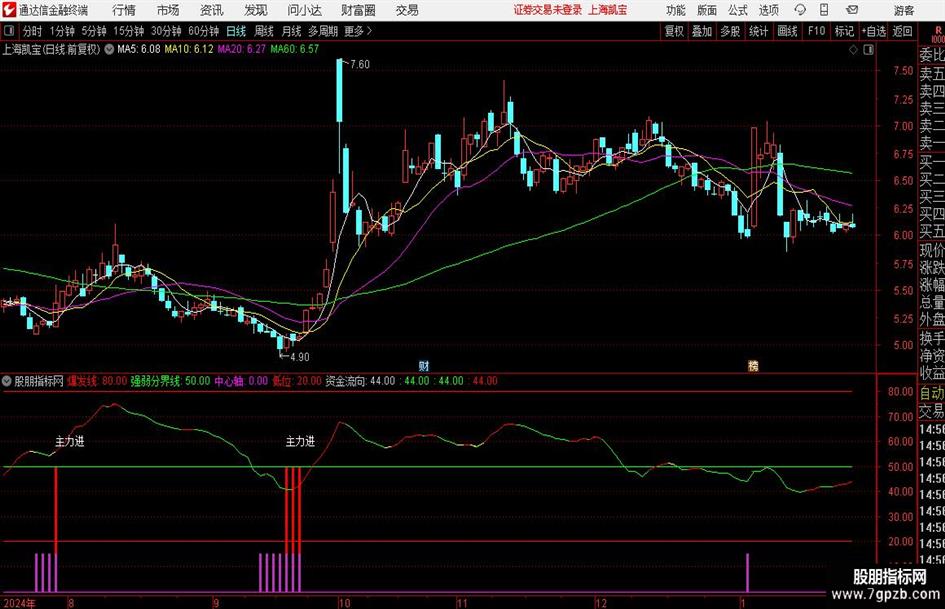Open the 问小达 menu

pos(304,10)
